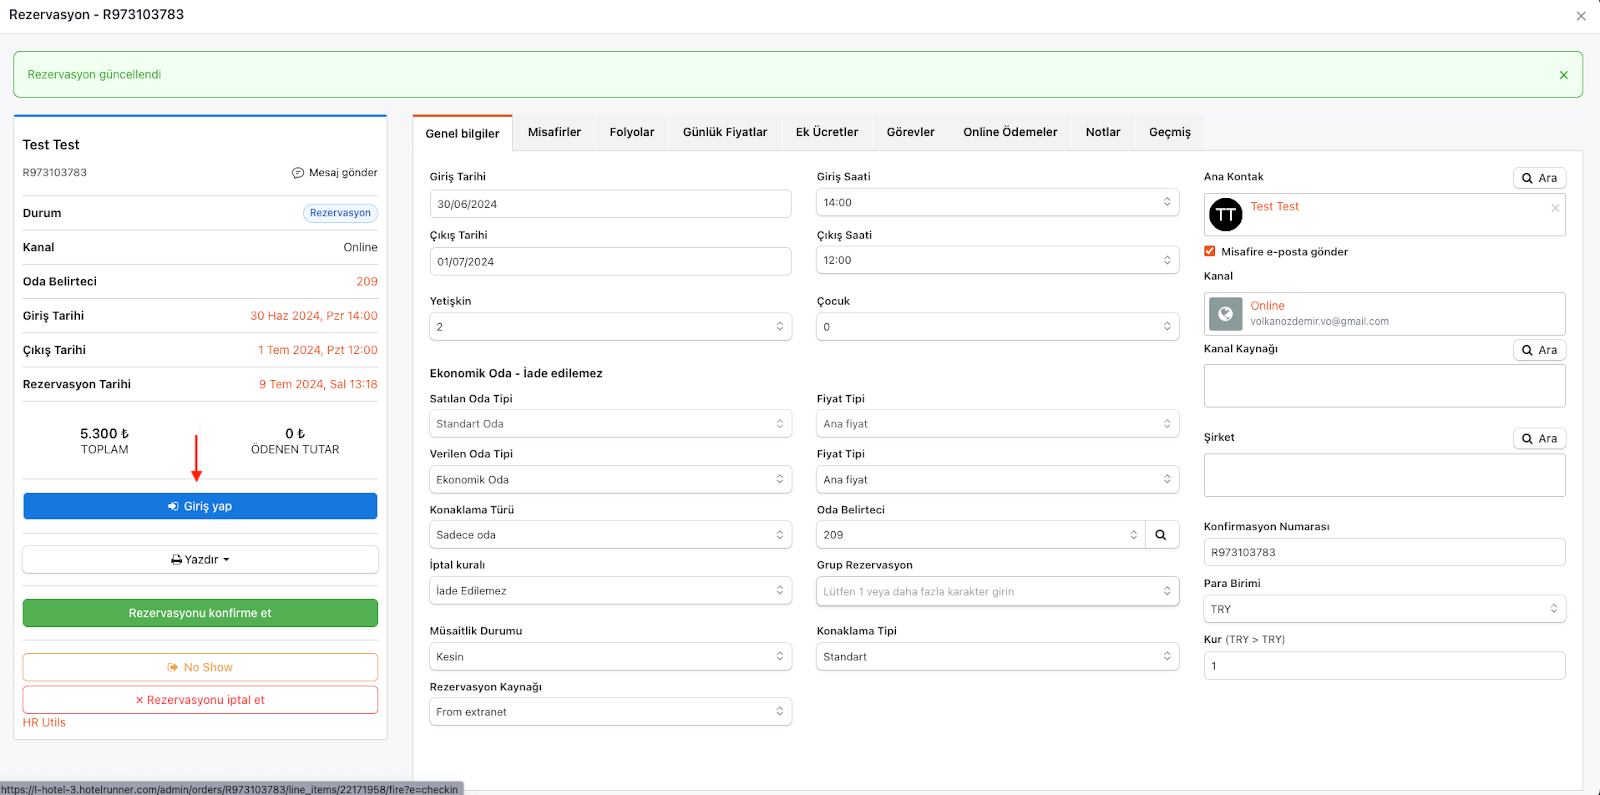The height and width of the screenshot is (795, 1600).
Task: Click the Mesaj gönder speech bubble icon
Action: coord(298,173)
